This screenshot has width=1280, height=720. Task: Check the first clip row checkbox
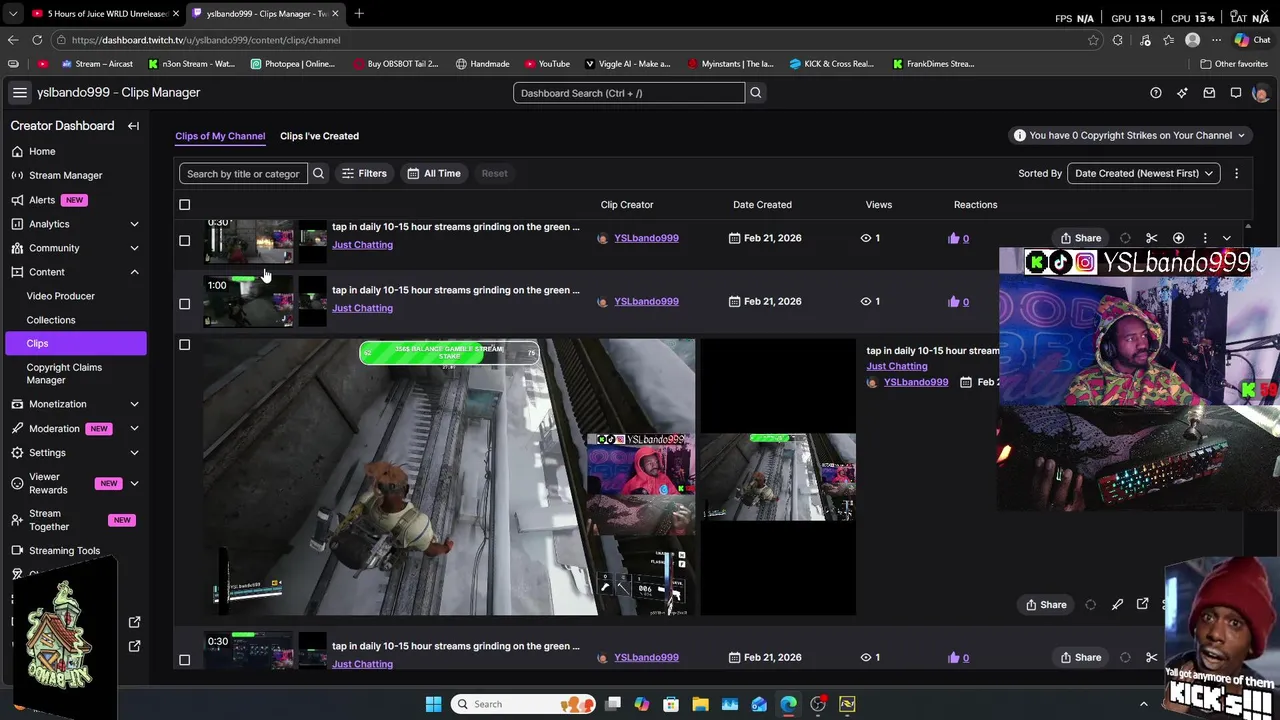[x=184, y=240]
